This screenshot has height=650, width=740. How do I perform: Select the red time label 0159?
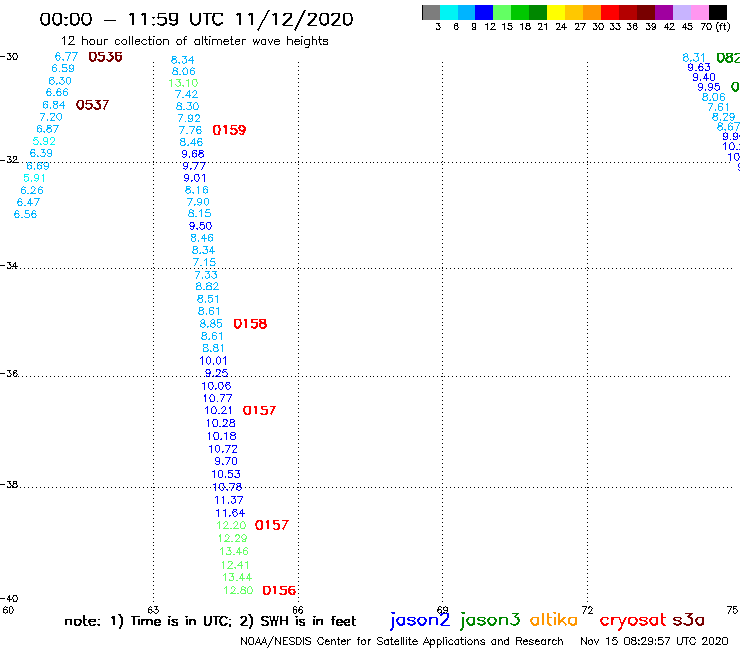pyautogui.click(x=229, y=130)
